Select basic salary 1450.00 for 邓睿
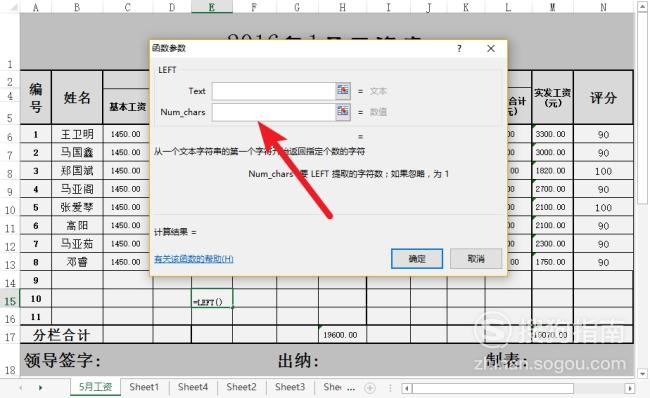Viewport: 650px width, 398px height. 126,262
